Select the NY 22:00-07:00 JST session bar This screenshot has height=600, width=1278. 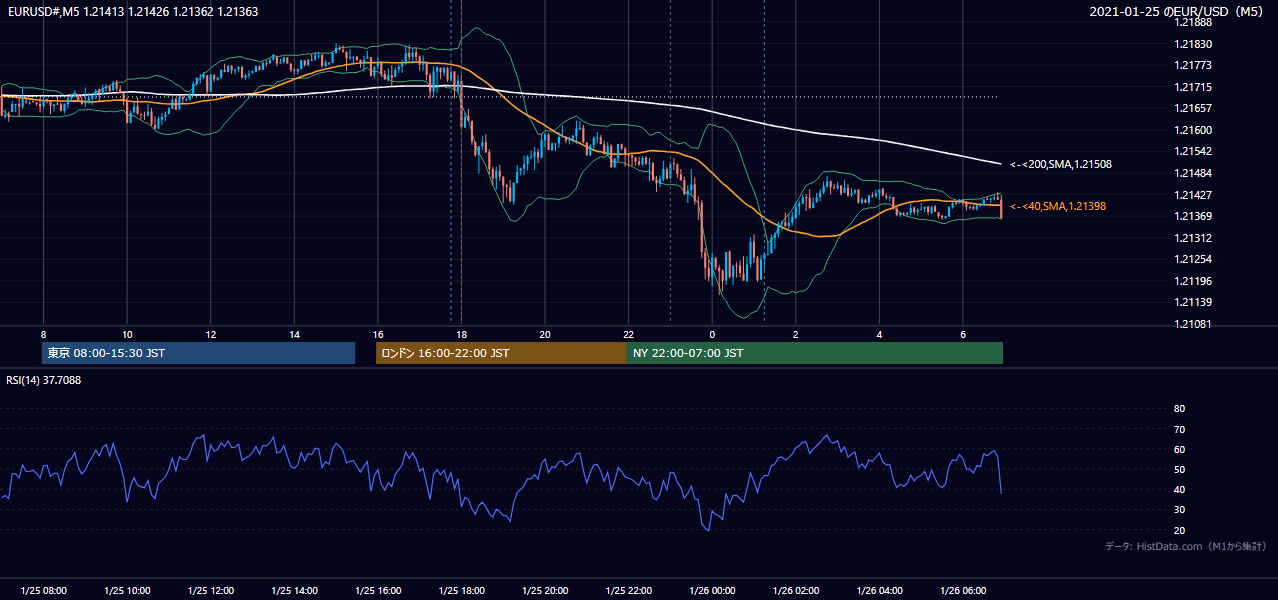click(815, 353)
